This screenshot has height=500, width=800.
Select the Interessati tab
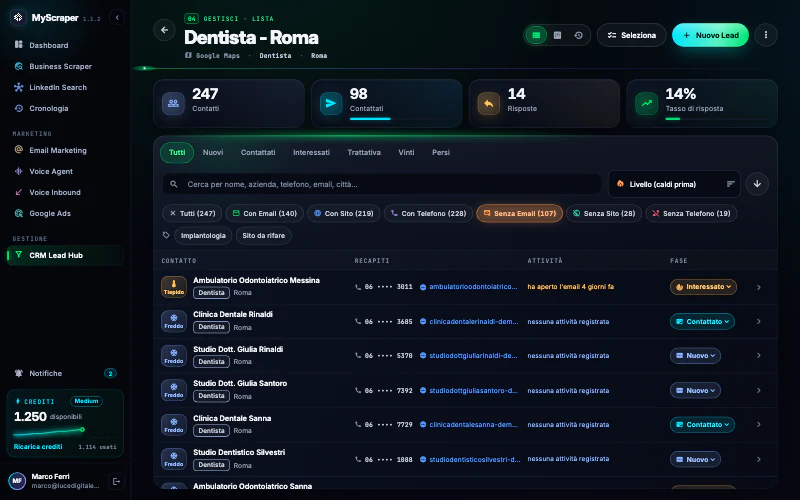pos(311,153)
